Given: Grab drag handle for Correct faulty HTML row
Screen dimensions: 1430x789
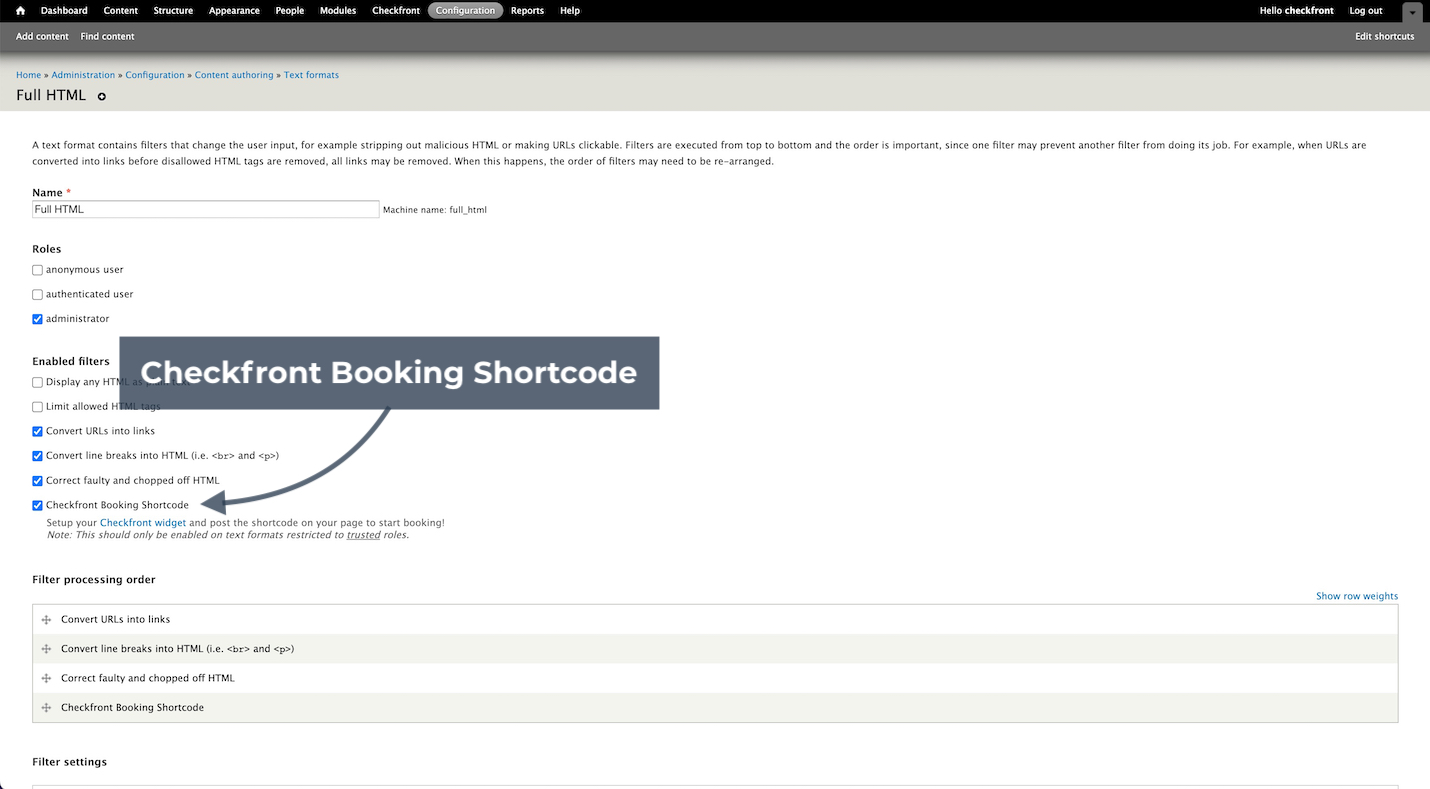Looking at the screenshot, I should coord(46,678).
